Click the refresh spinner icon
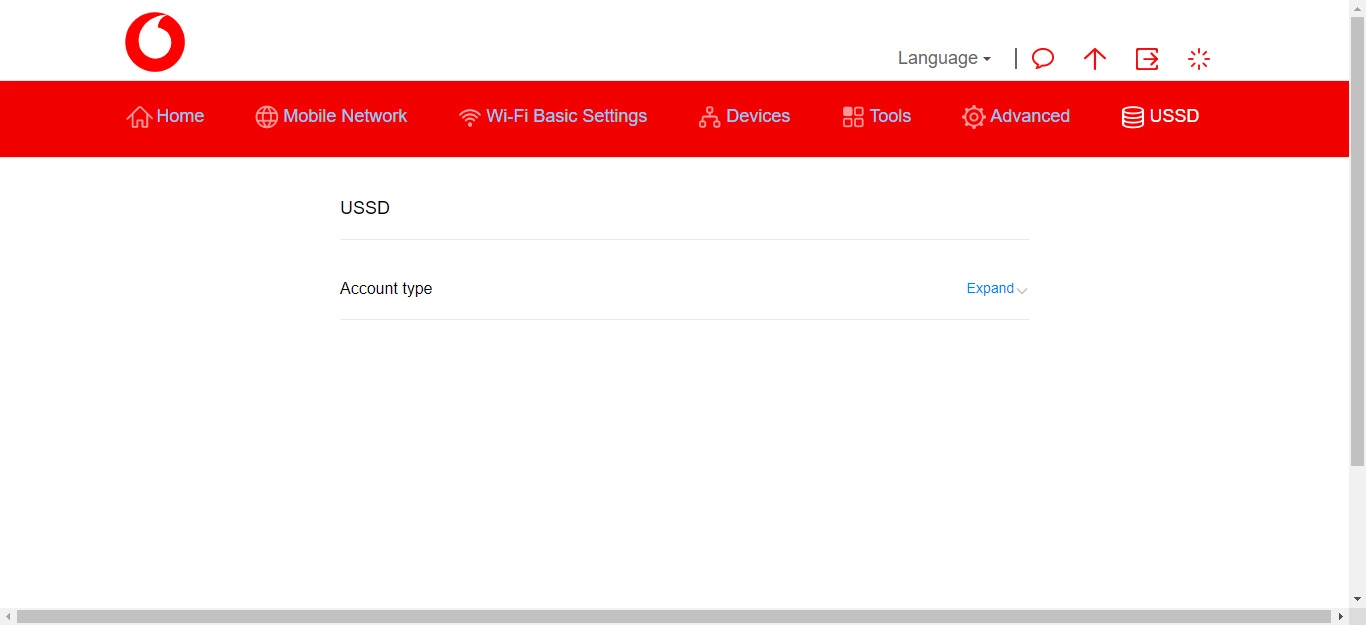The image size is (1366, 625). 1199,59
